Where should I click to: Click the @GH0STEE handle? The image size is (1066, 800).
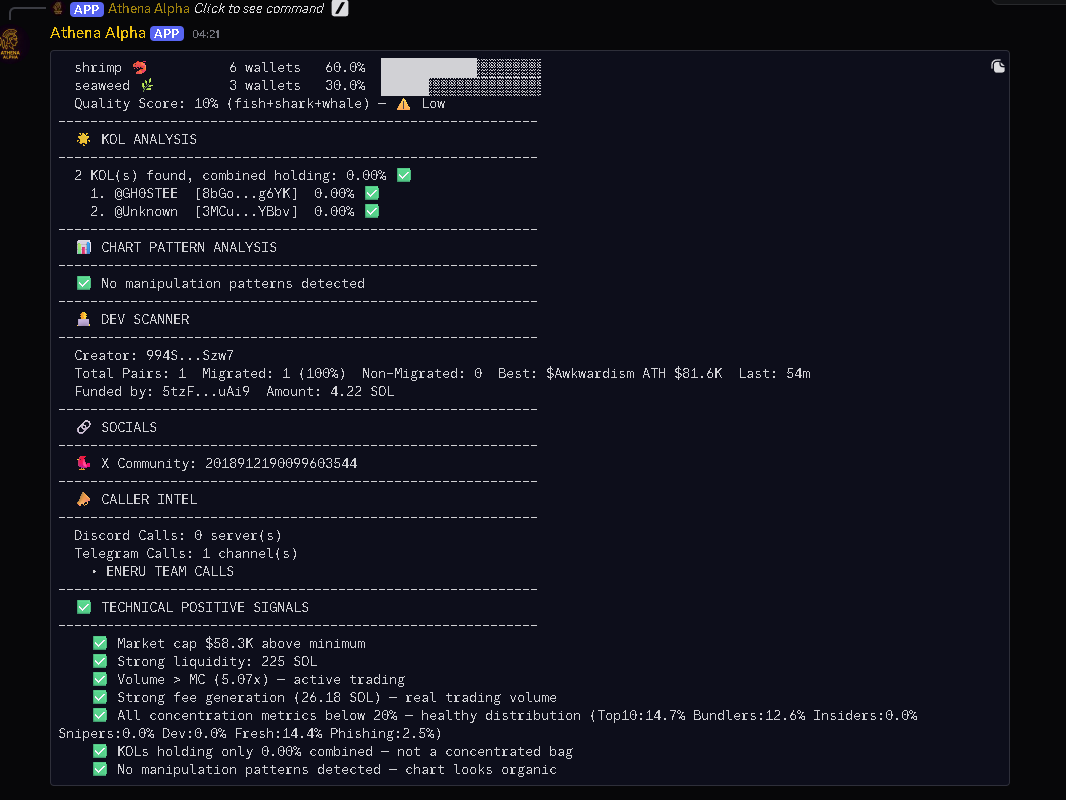point(146,193)
